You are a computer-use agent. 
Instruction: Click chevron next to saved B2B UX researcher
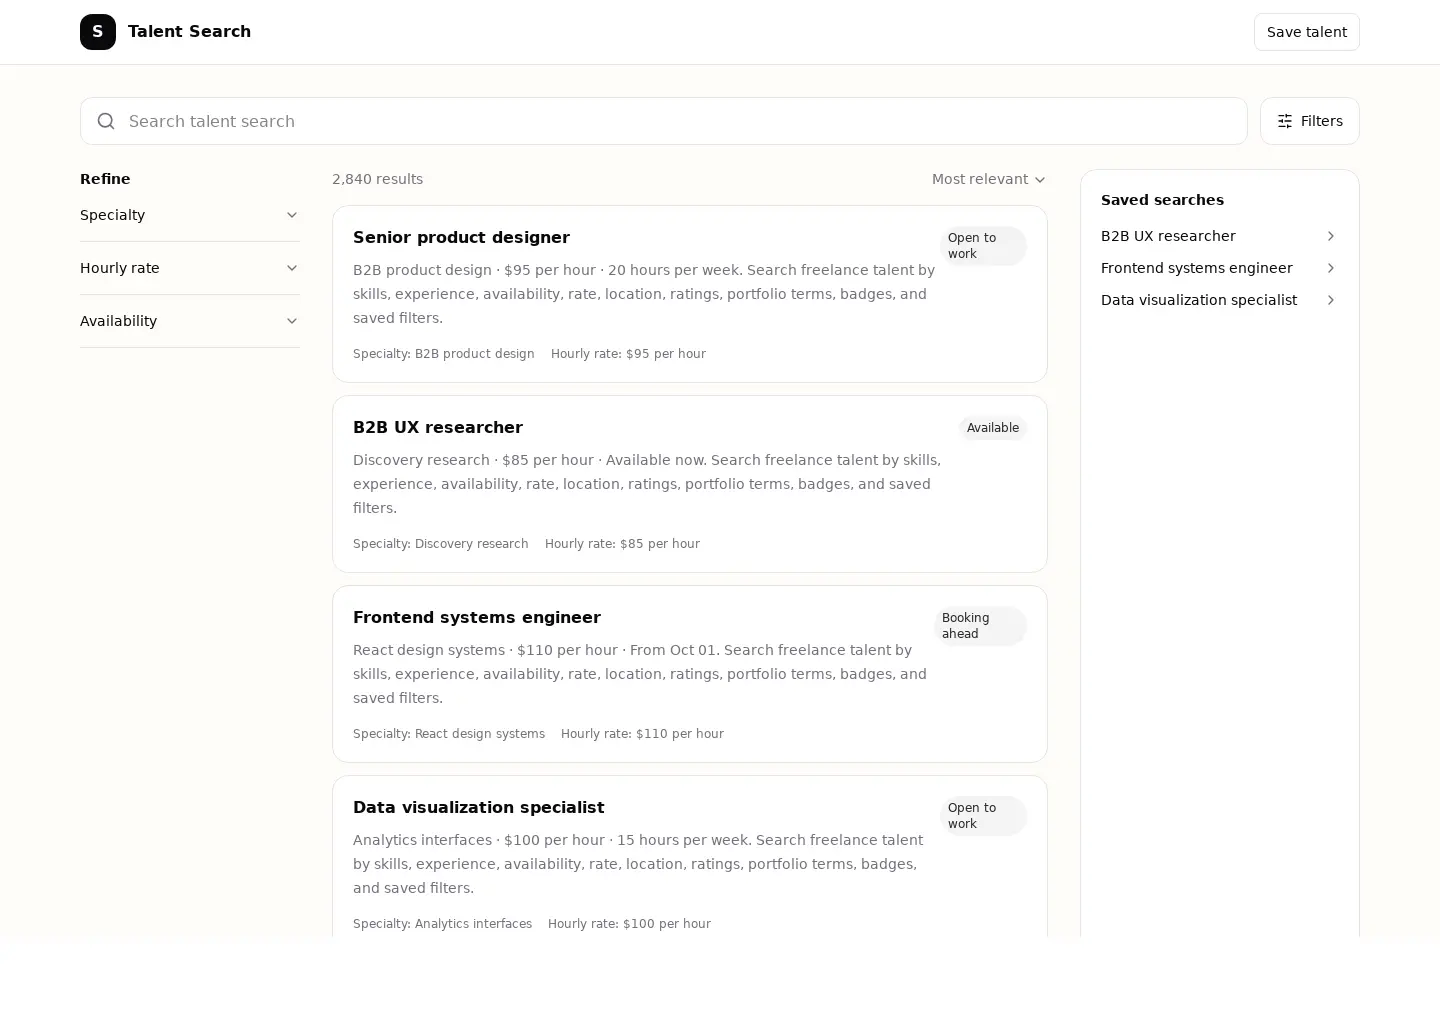[1330, 236]
